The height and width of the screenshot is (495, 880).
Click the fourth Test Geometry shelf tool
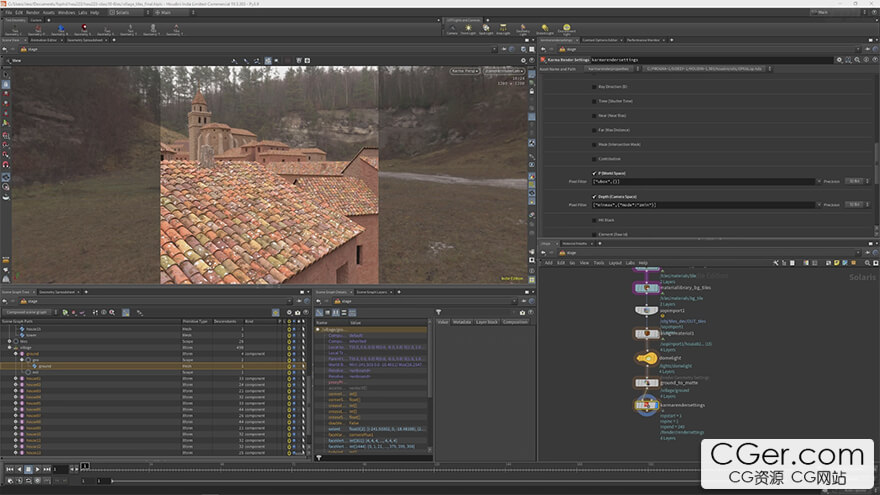tap(84, 29)
